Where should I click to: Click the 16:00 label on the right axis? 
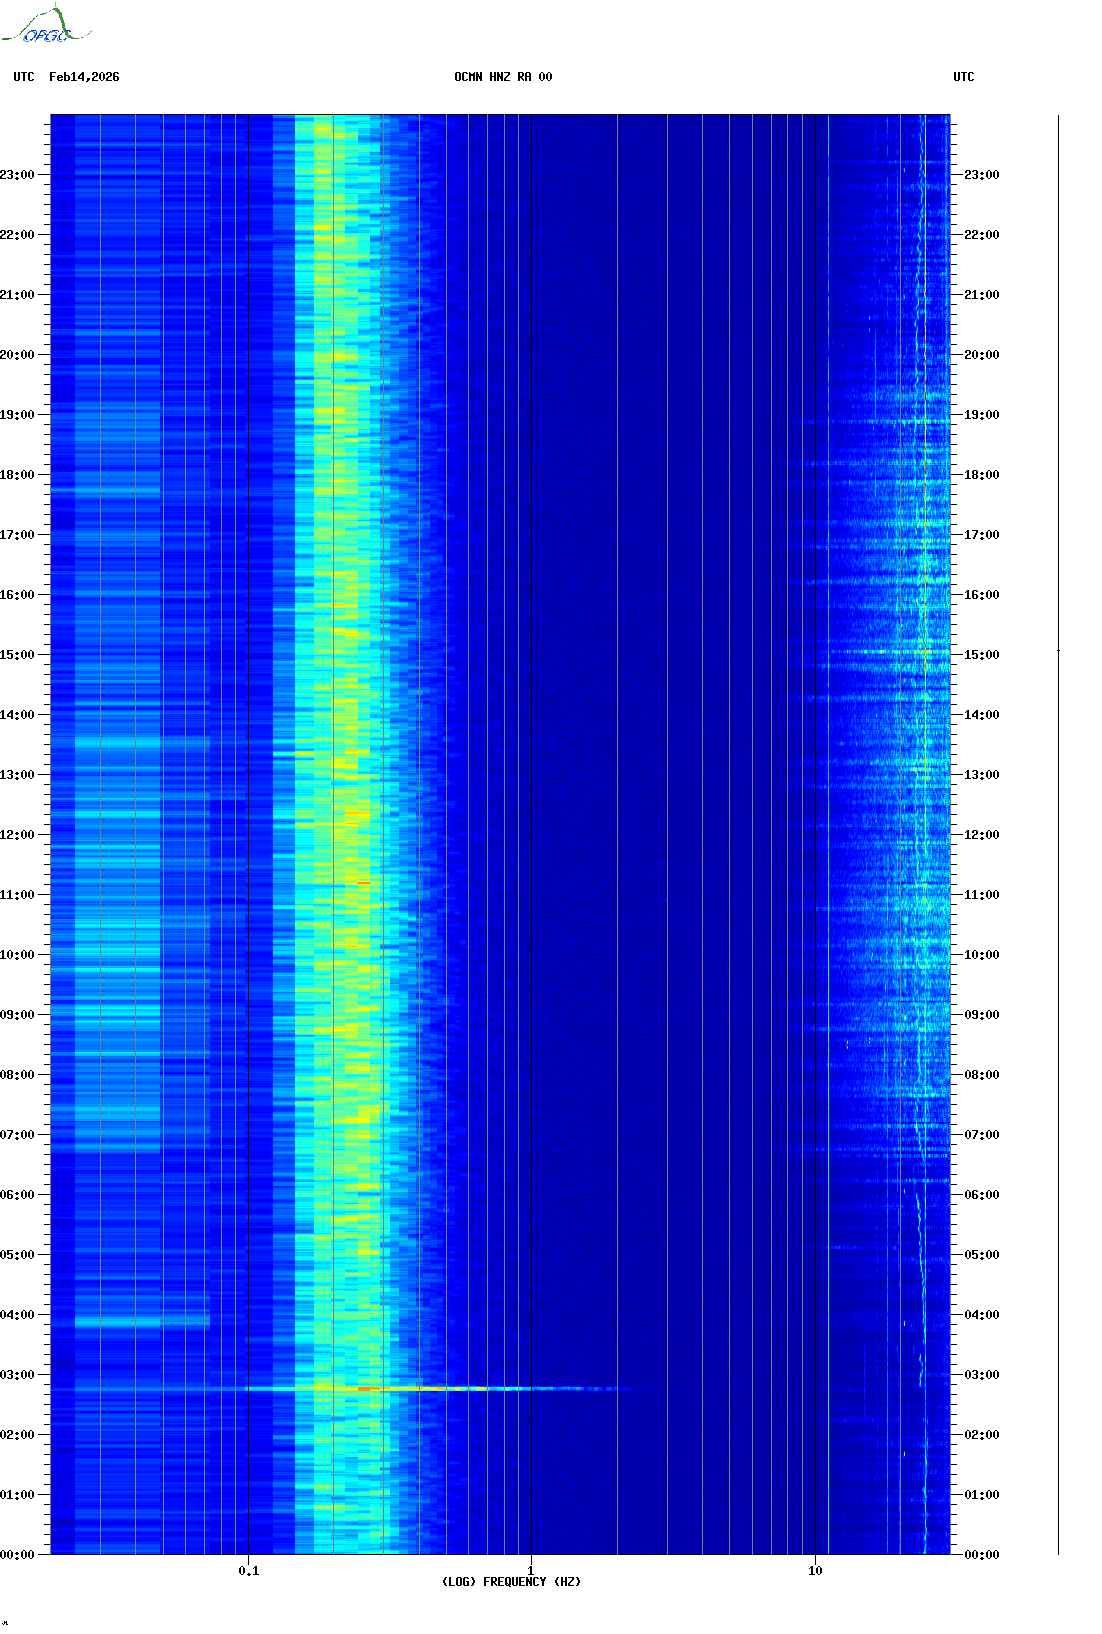982,595
